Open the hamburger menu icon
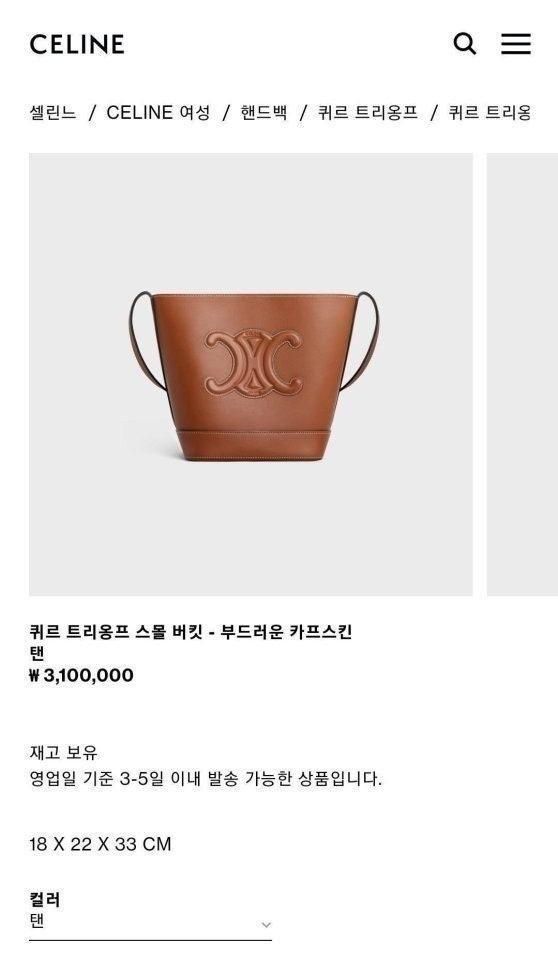Viewport: 558px width, 960px height. [x=516, y=43]
